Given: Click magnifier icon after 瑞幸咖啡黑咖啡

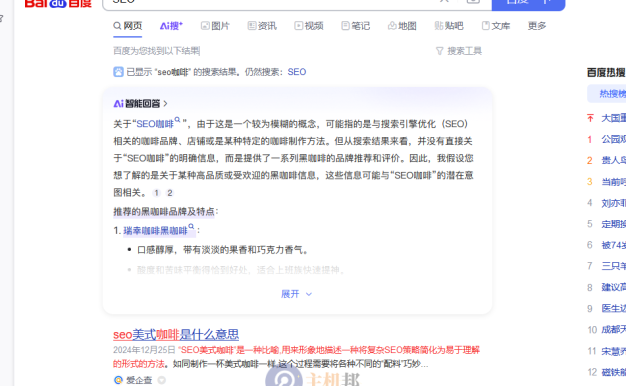Looking at the screenshot, I should [x=191, y=226].
